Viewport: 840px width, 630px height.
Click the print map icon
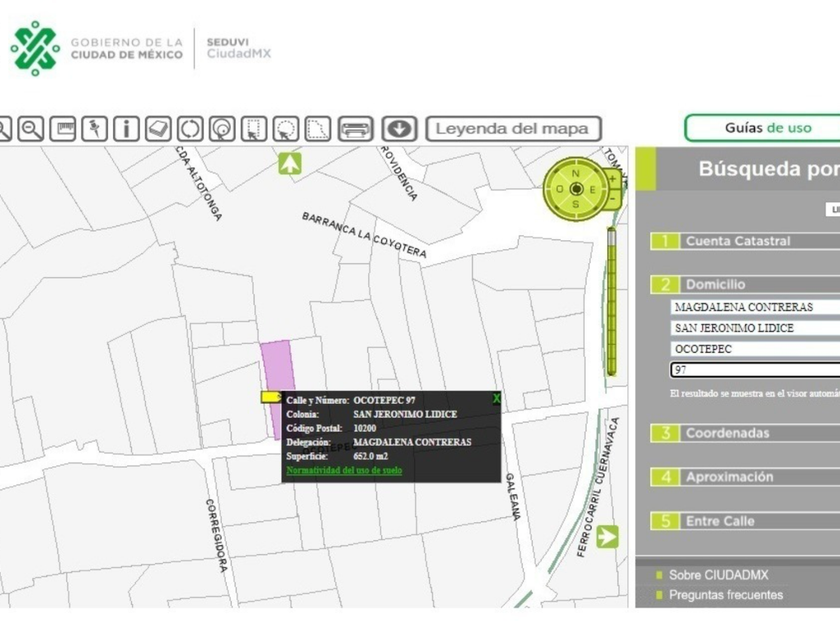click(355, 129)
